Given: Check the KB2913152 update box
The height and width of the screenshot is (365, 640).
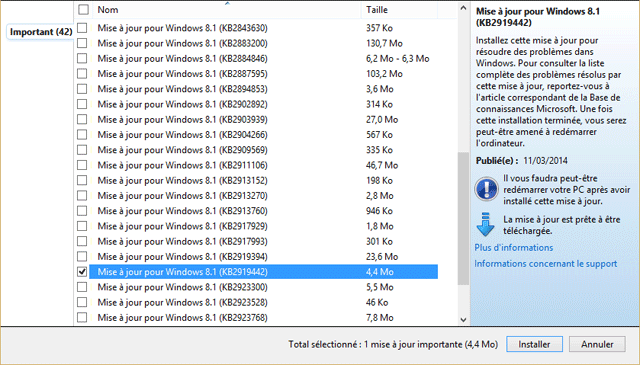Looking at the screenshot, I should (82, 180).
